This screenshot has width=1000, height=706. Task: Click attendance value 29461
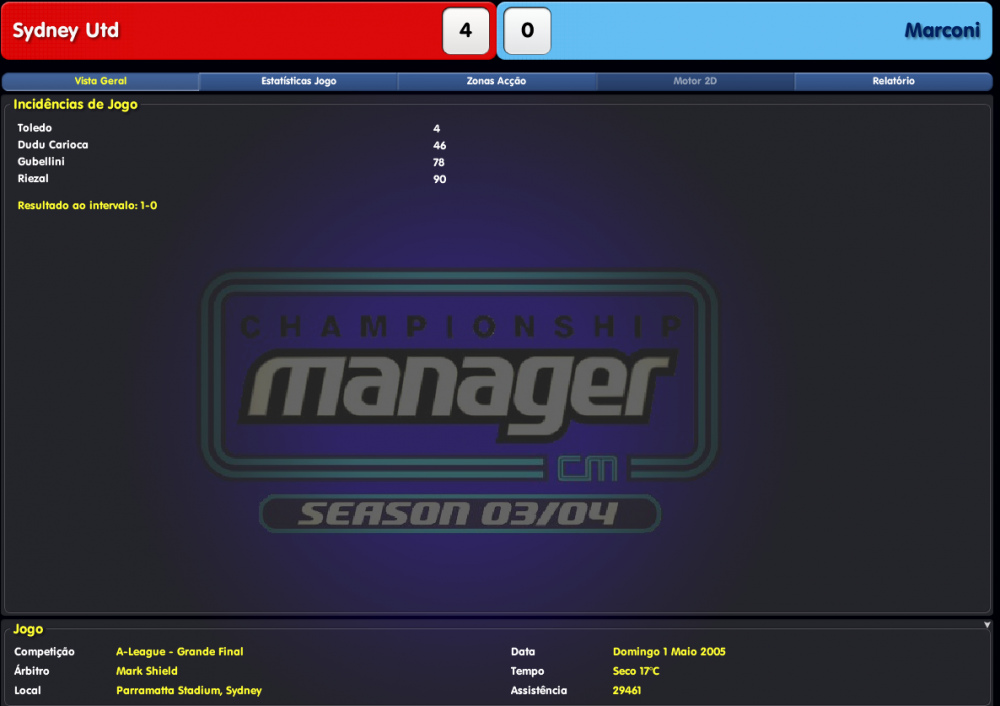pos(626,690)
